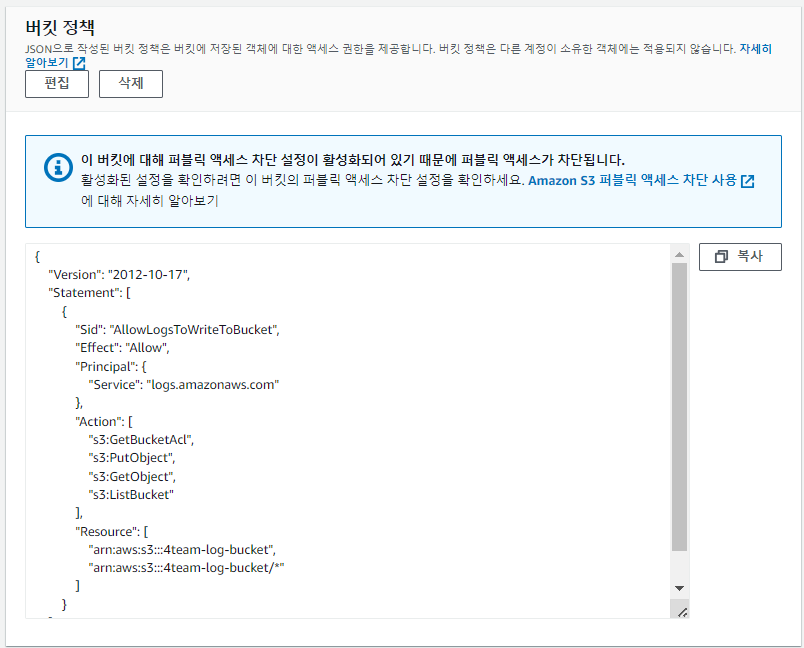Click the "Resource": [ line
Image resolution: width=804 pixels, height=648 pixels.
click(x=111, y=532)
